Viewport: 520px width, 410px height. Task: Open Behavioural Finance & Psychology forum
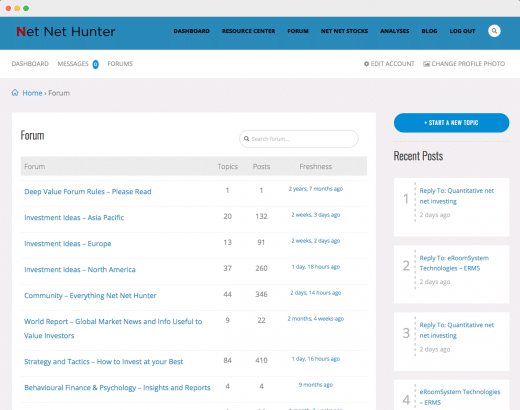coord(117,388)
